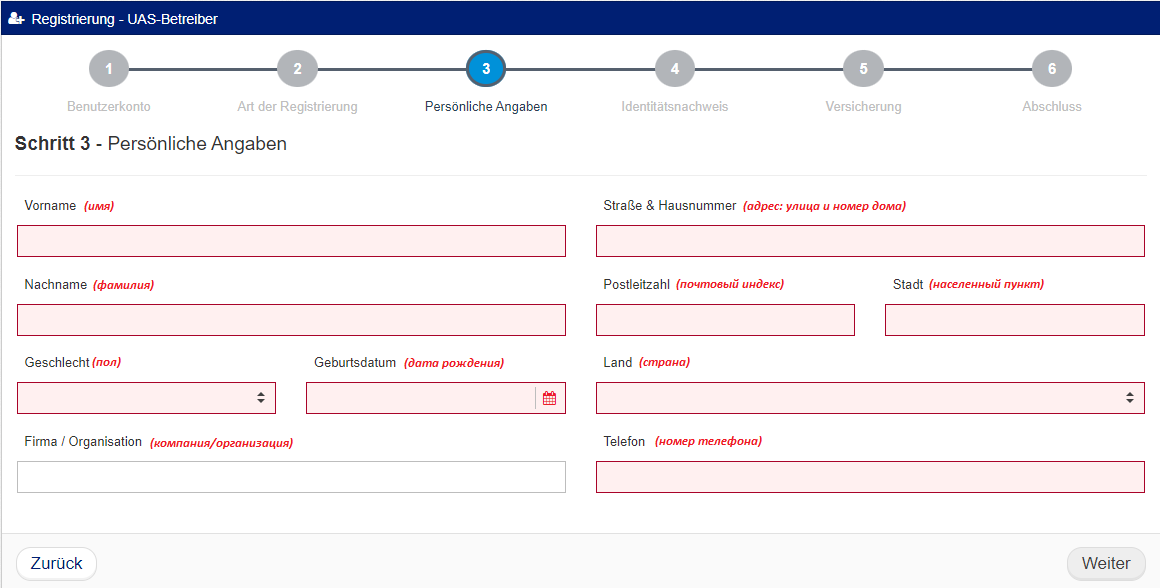Go to step 1 Benutzerkonto circle
Viewport: 1160px width, 588px height.
(x=109, y=69)
